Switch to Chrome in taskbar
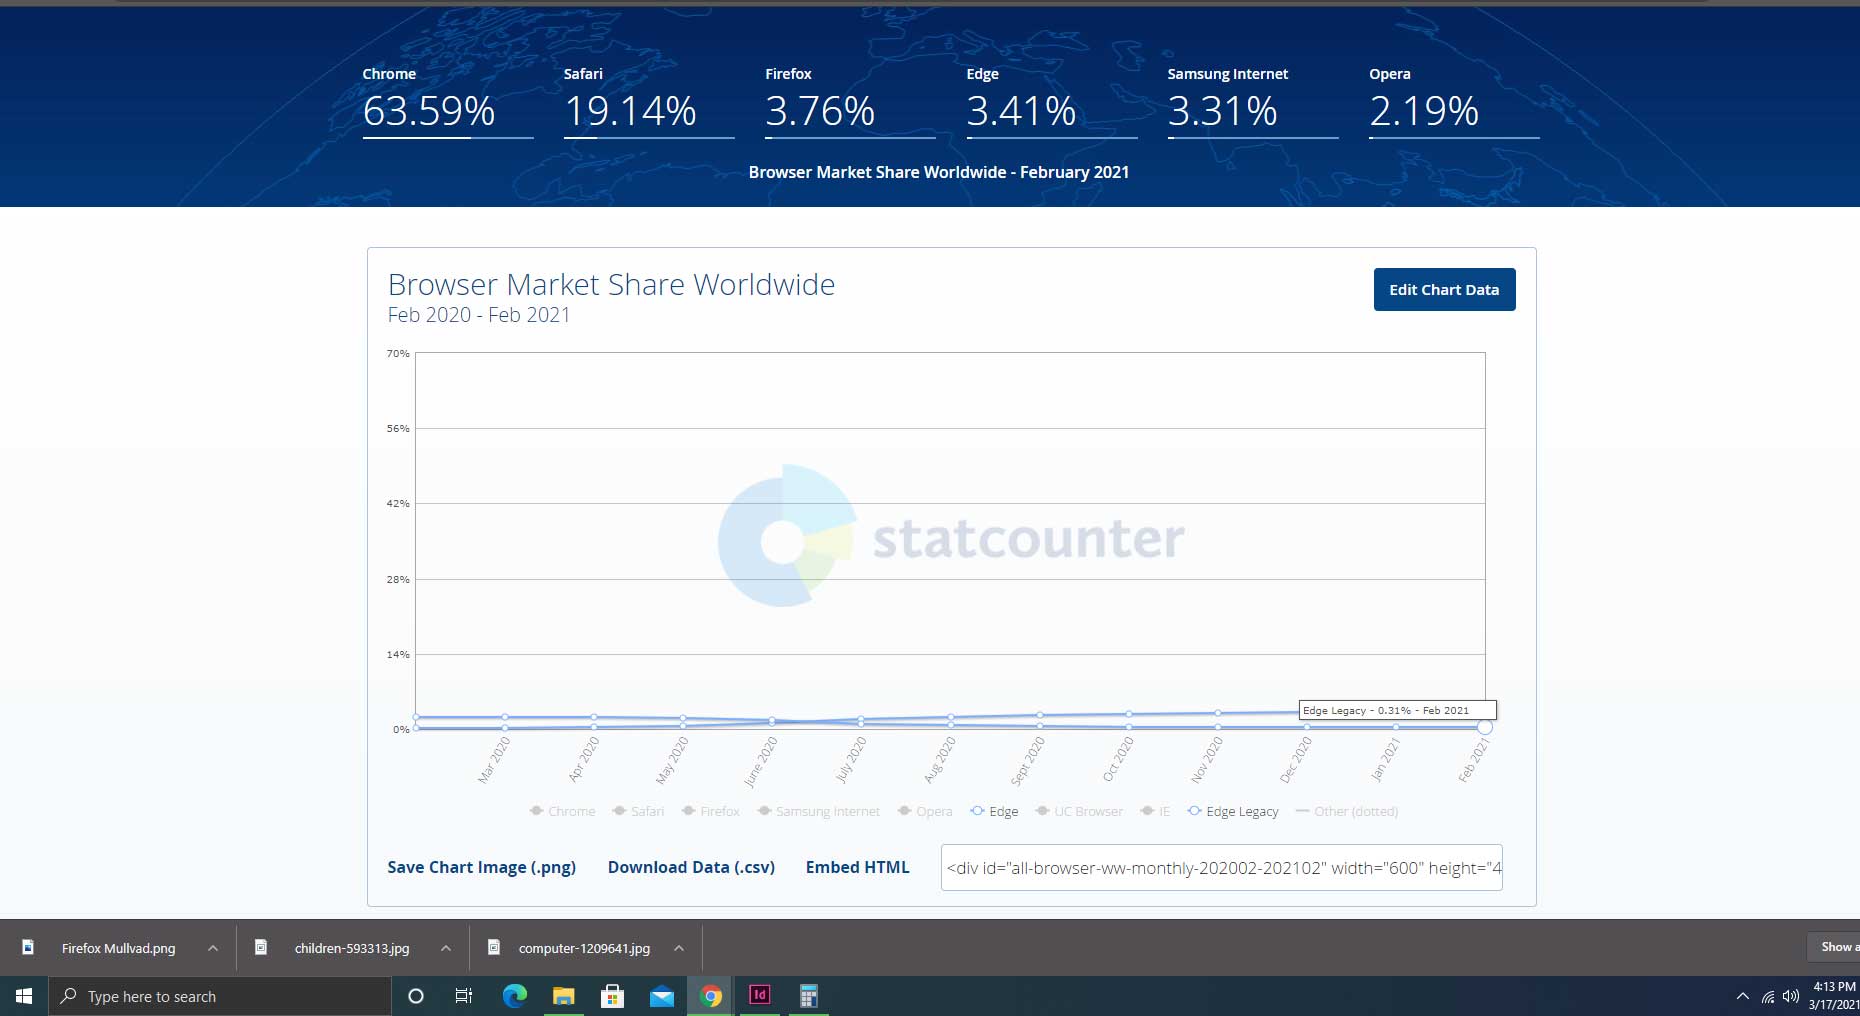Screen dimensions: 1860x1016 coord(711,996)
